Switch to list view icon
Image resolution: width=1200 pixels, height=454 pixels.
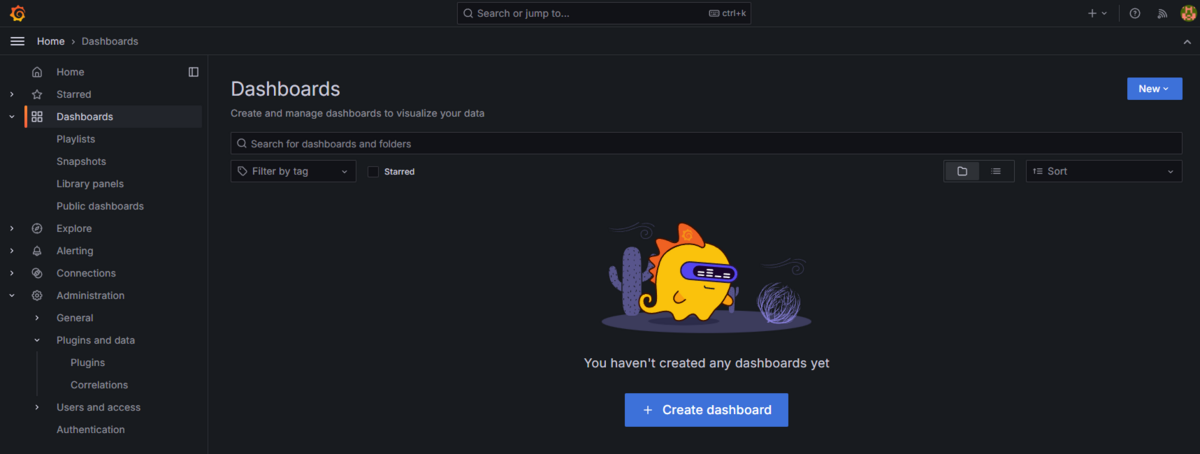tap(996, 171)
